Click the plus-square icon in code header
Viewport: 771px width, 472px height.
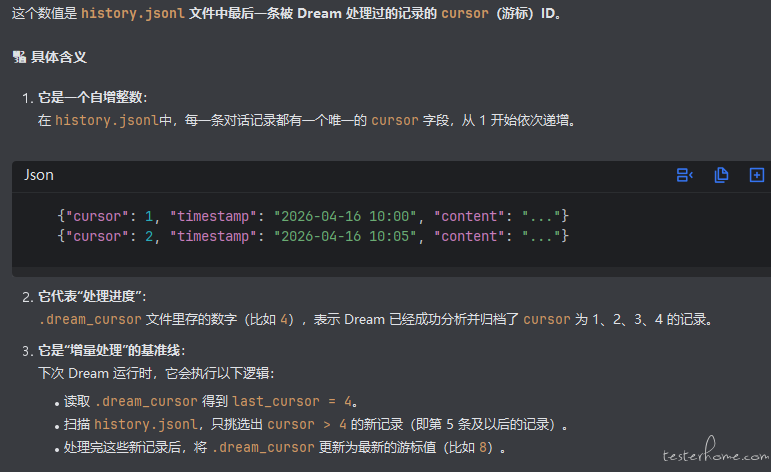[x=756, y=175]
